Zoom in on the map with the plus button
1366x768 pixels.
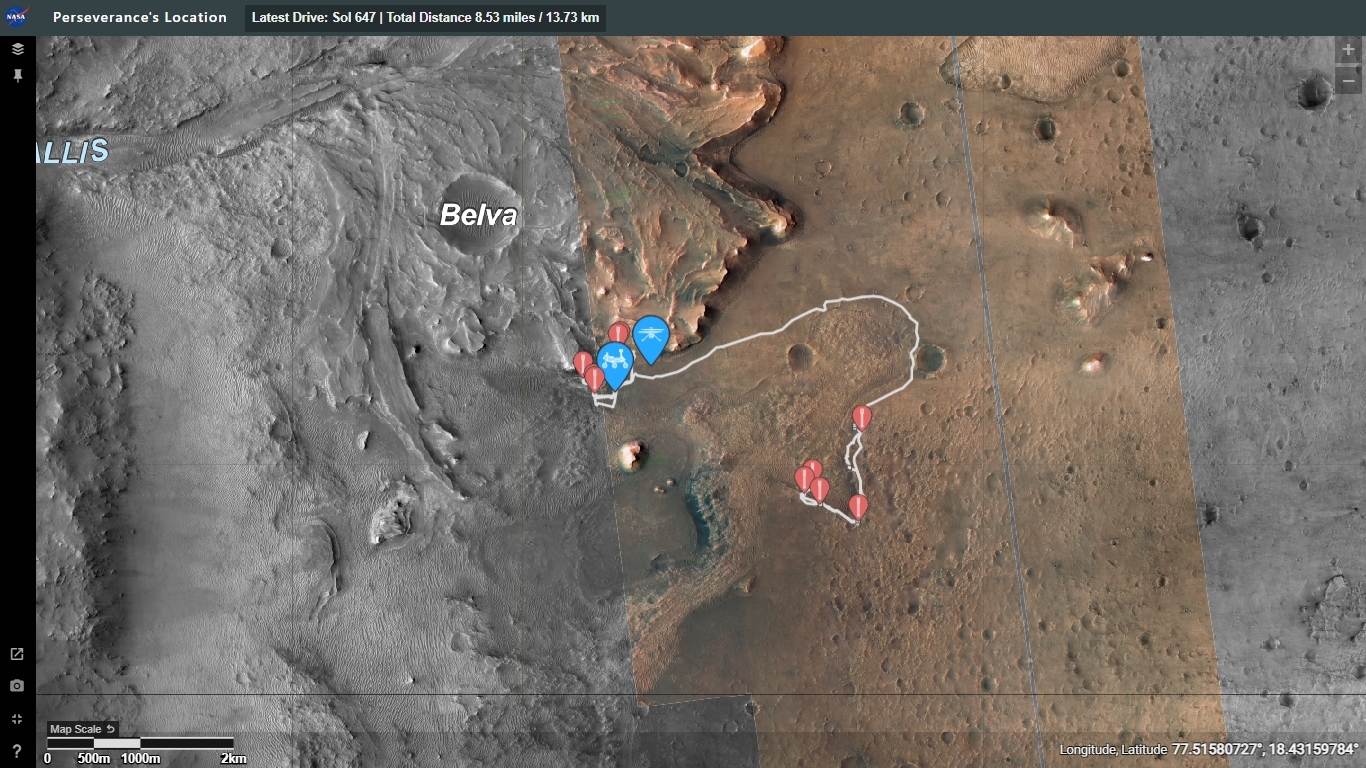(1349, 50)
